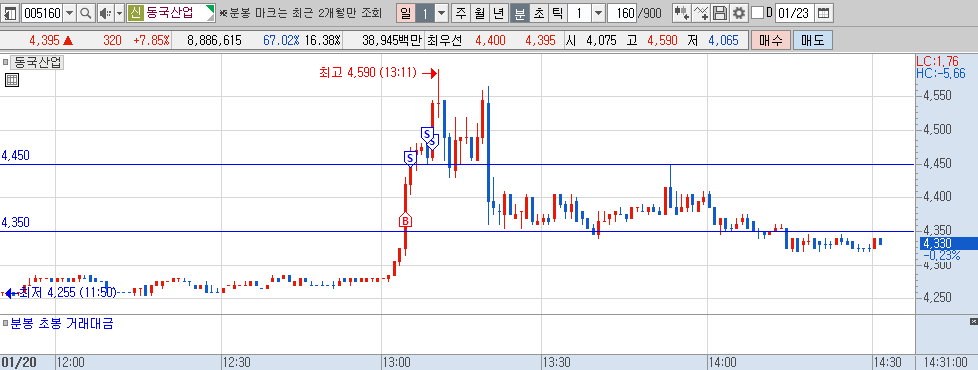Toggle the 동국산업 chart legend marker
Screen dimensions: 978x370
point(5,62)
